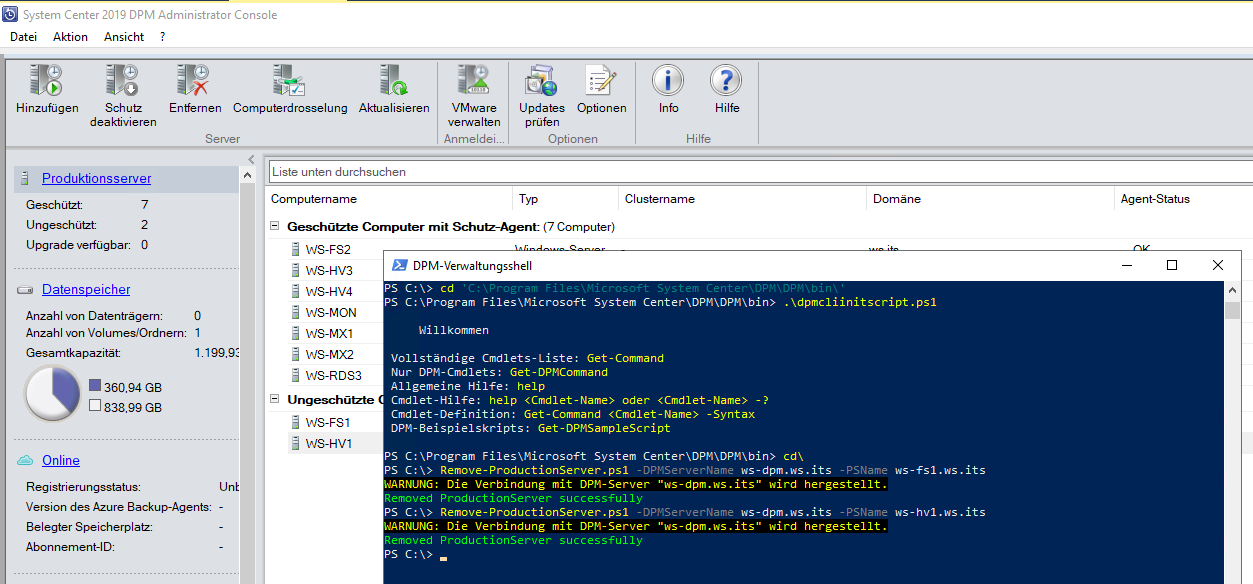Screen dimensions: 1253x584
Task: Click the storage capacity pie chart
Action: coord(52,393)
